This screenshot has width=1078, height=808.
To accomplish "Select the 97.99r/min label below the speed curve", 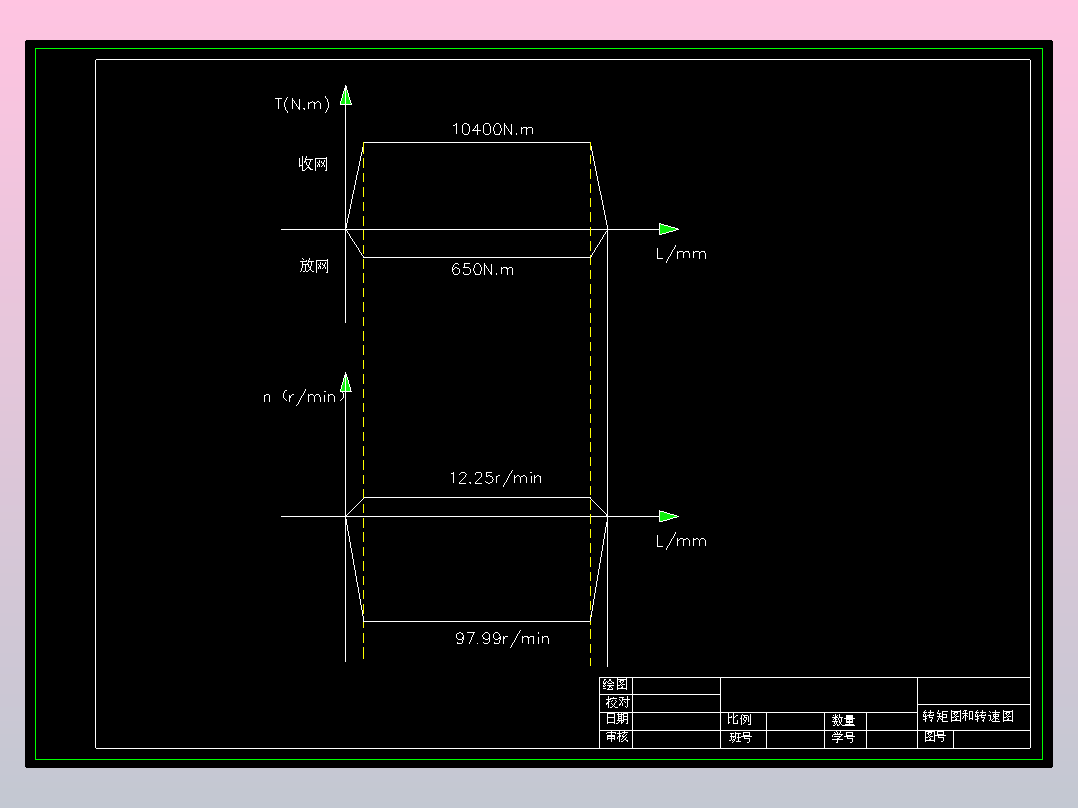I will coord(502,638).
